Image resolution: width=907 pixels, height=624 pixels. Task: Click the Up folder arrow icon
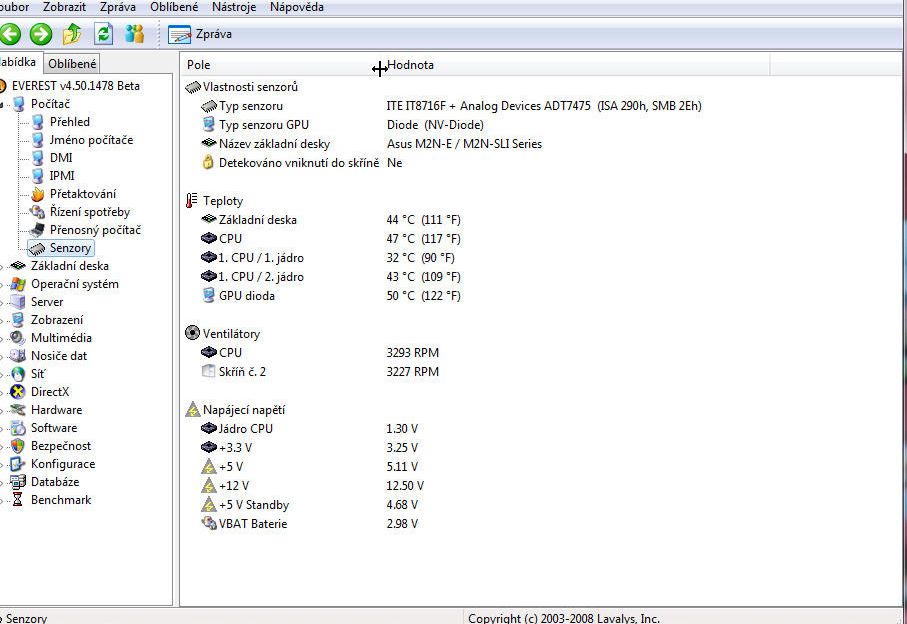(x=72, y=34)
